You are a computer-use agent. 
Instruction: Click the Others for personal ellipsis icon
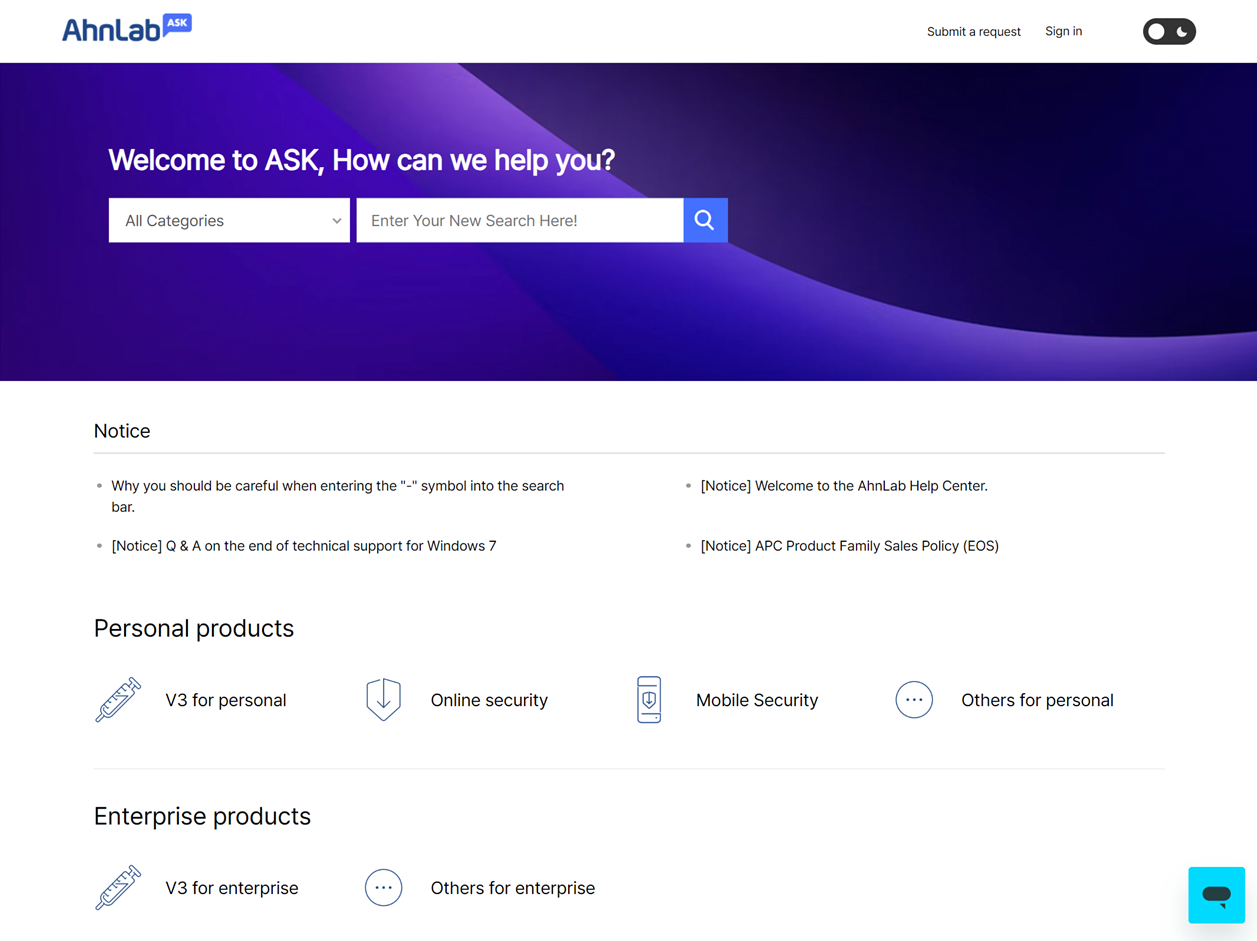tap(914, 700)
